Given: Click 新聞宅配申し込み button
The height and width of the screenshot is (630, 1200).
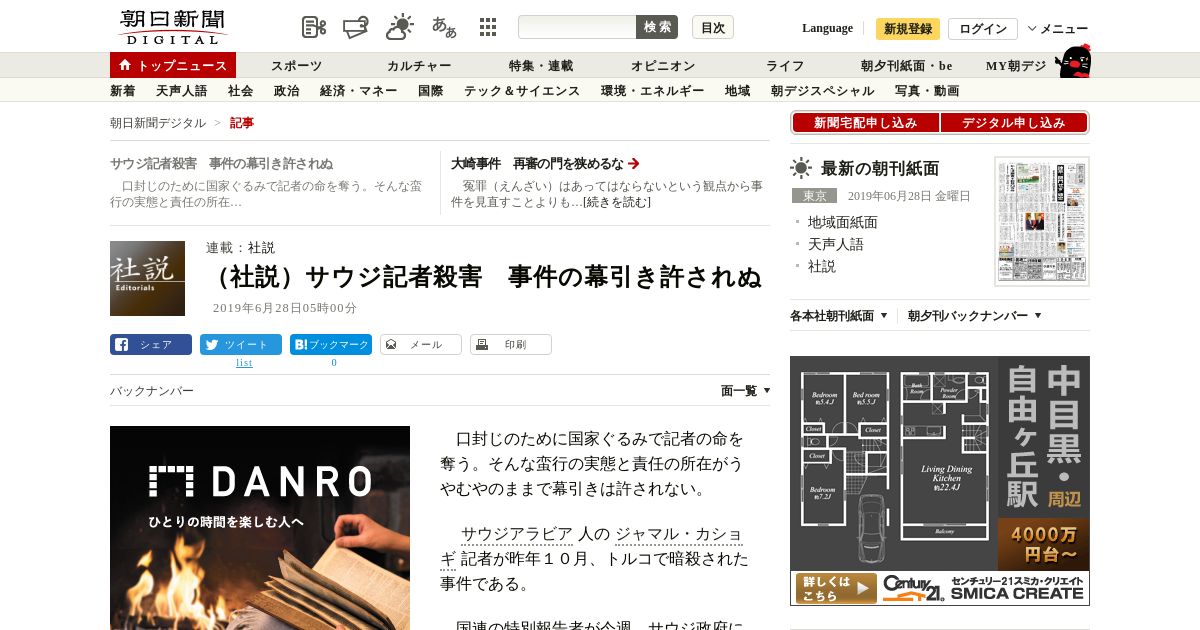Looking at the screenshot, I should point(866,123).
